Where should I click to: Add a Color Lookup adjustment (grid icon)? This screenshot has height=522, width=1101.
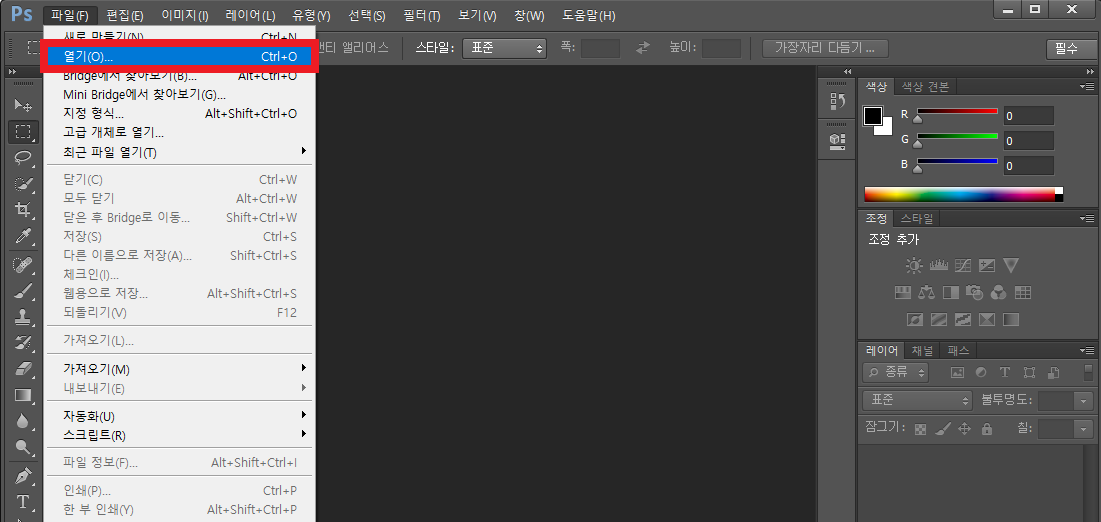(1022, 292)
